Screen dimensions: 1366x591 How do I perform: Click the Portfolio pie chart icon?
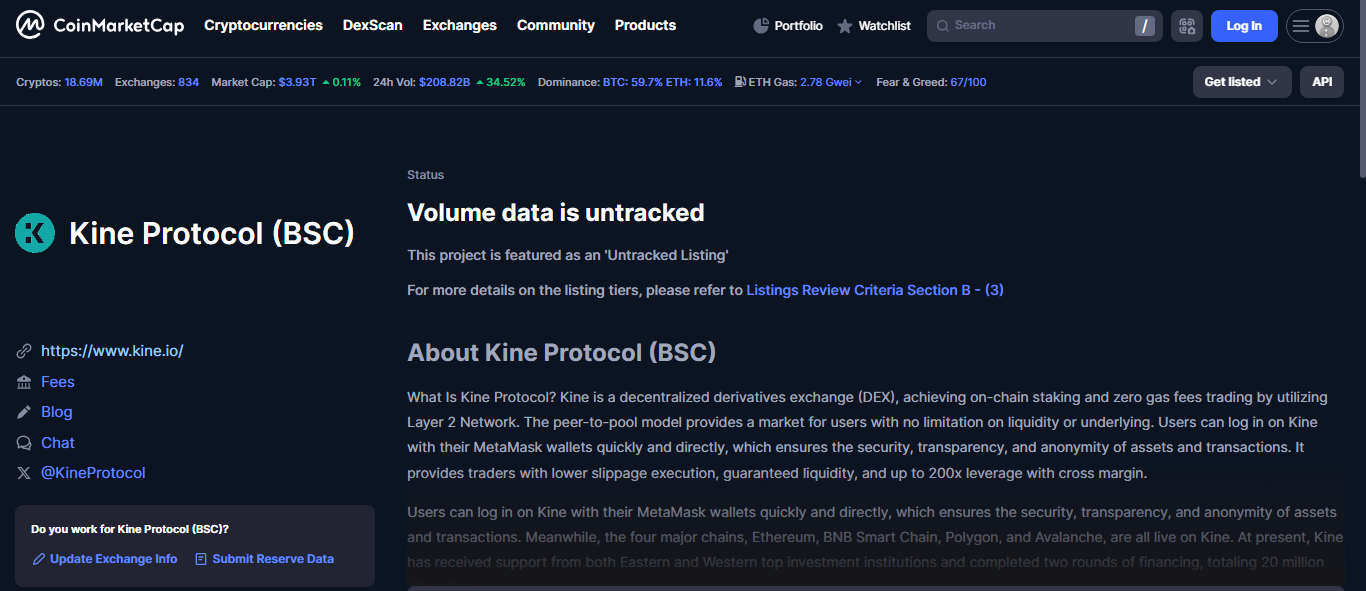coord(761,26)
